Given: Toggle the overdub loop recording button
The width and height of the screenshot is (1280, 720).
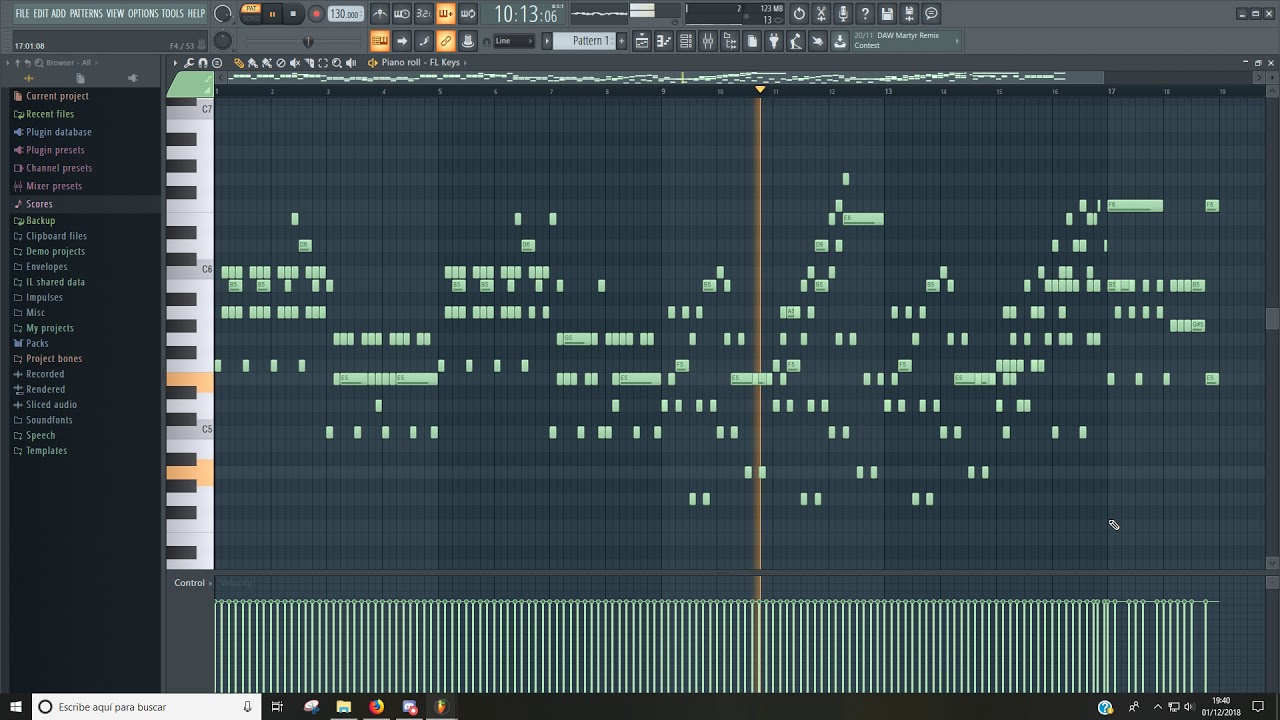Looking at the screenshot, I should tap(446, 14).
